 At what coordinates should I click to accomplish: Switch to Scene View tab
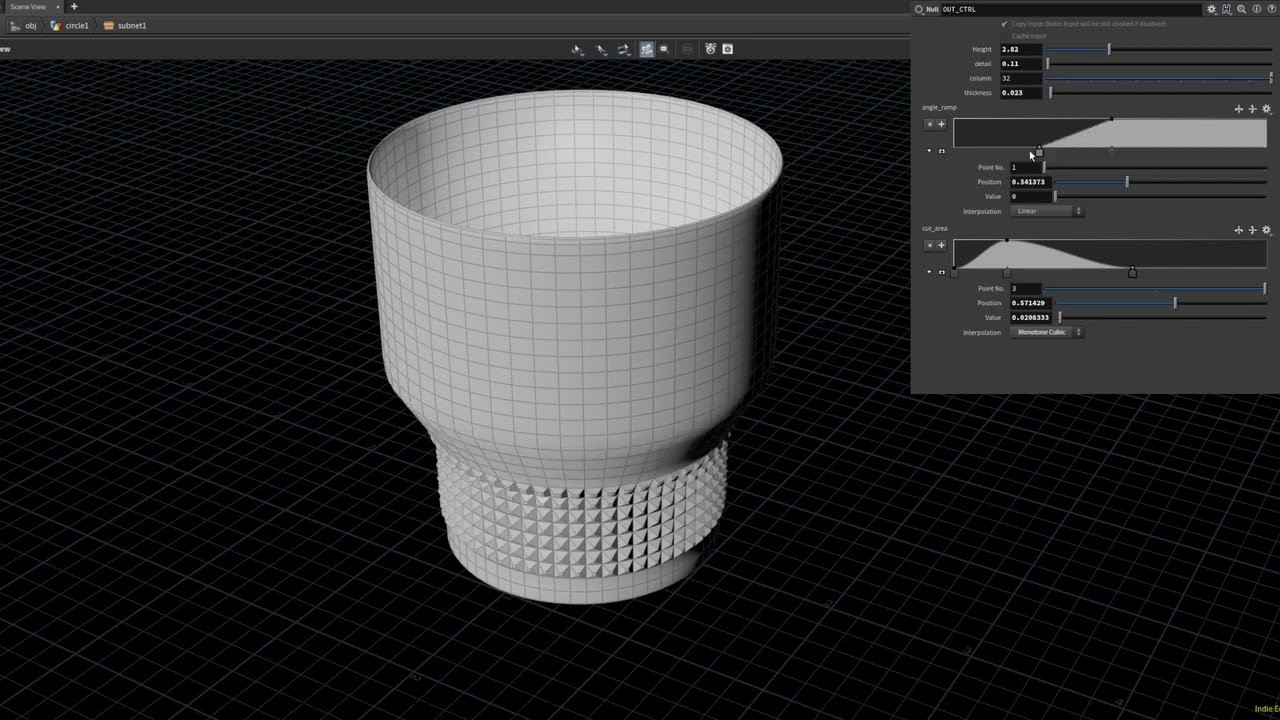(x=28, y=7)
